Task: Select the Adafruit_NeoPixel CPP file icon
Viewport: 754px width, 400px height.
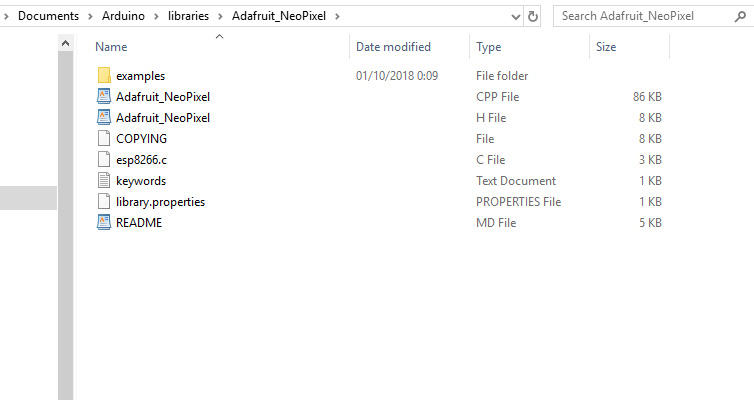Action: (104, 97)
